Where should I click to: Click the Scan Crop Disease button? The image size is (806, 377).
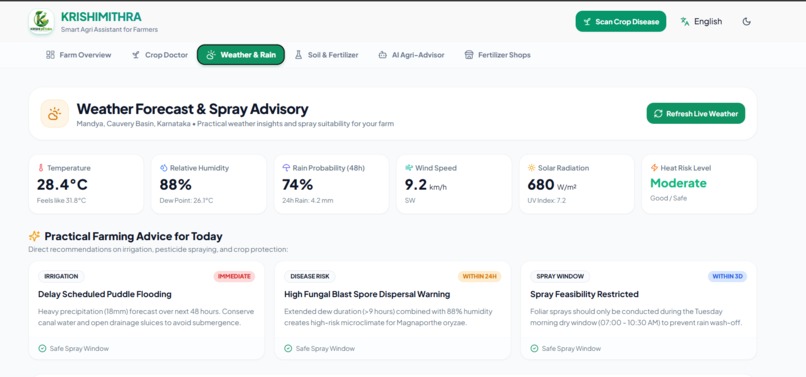[x=620, y=22]
